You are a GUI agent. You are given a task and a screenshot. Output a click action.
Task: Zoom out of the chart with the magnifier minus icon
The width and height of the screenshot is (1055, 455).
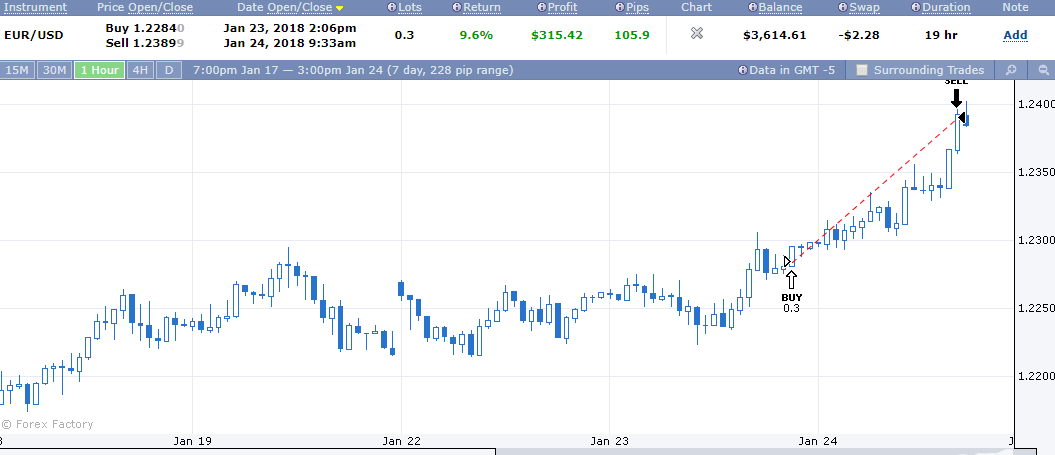coord(1044,70)
